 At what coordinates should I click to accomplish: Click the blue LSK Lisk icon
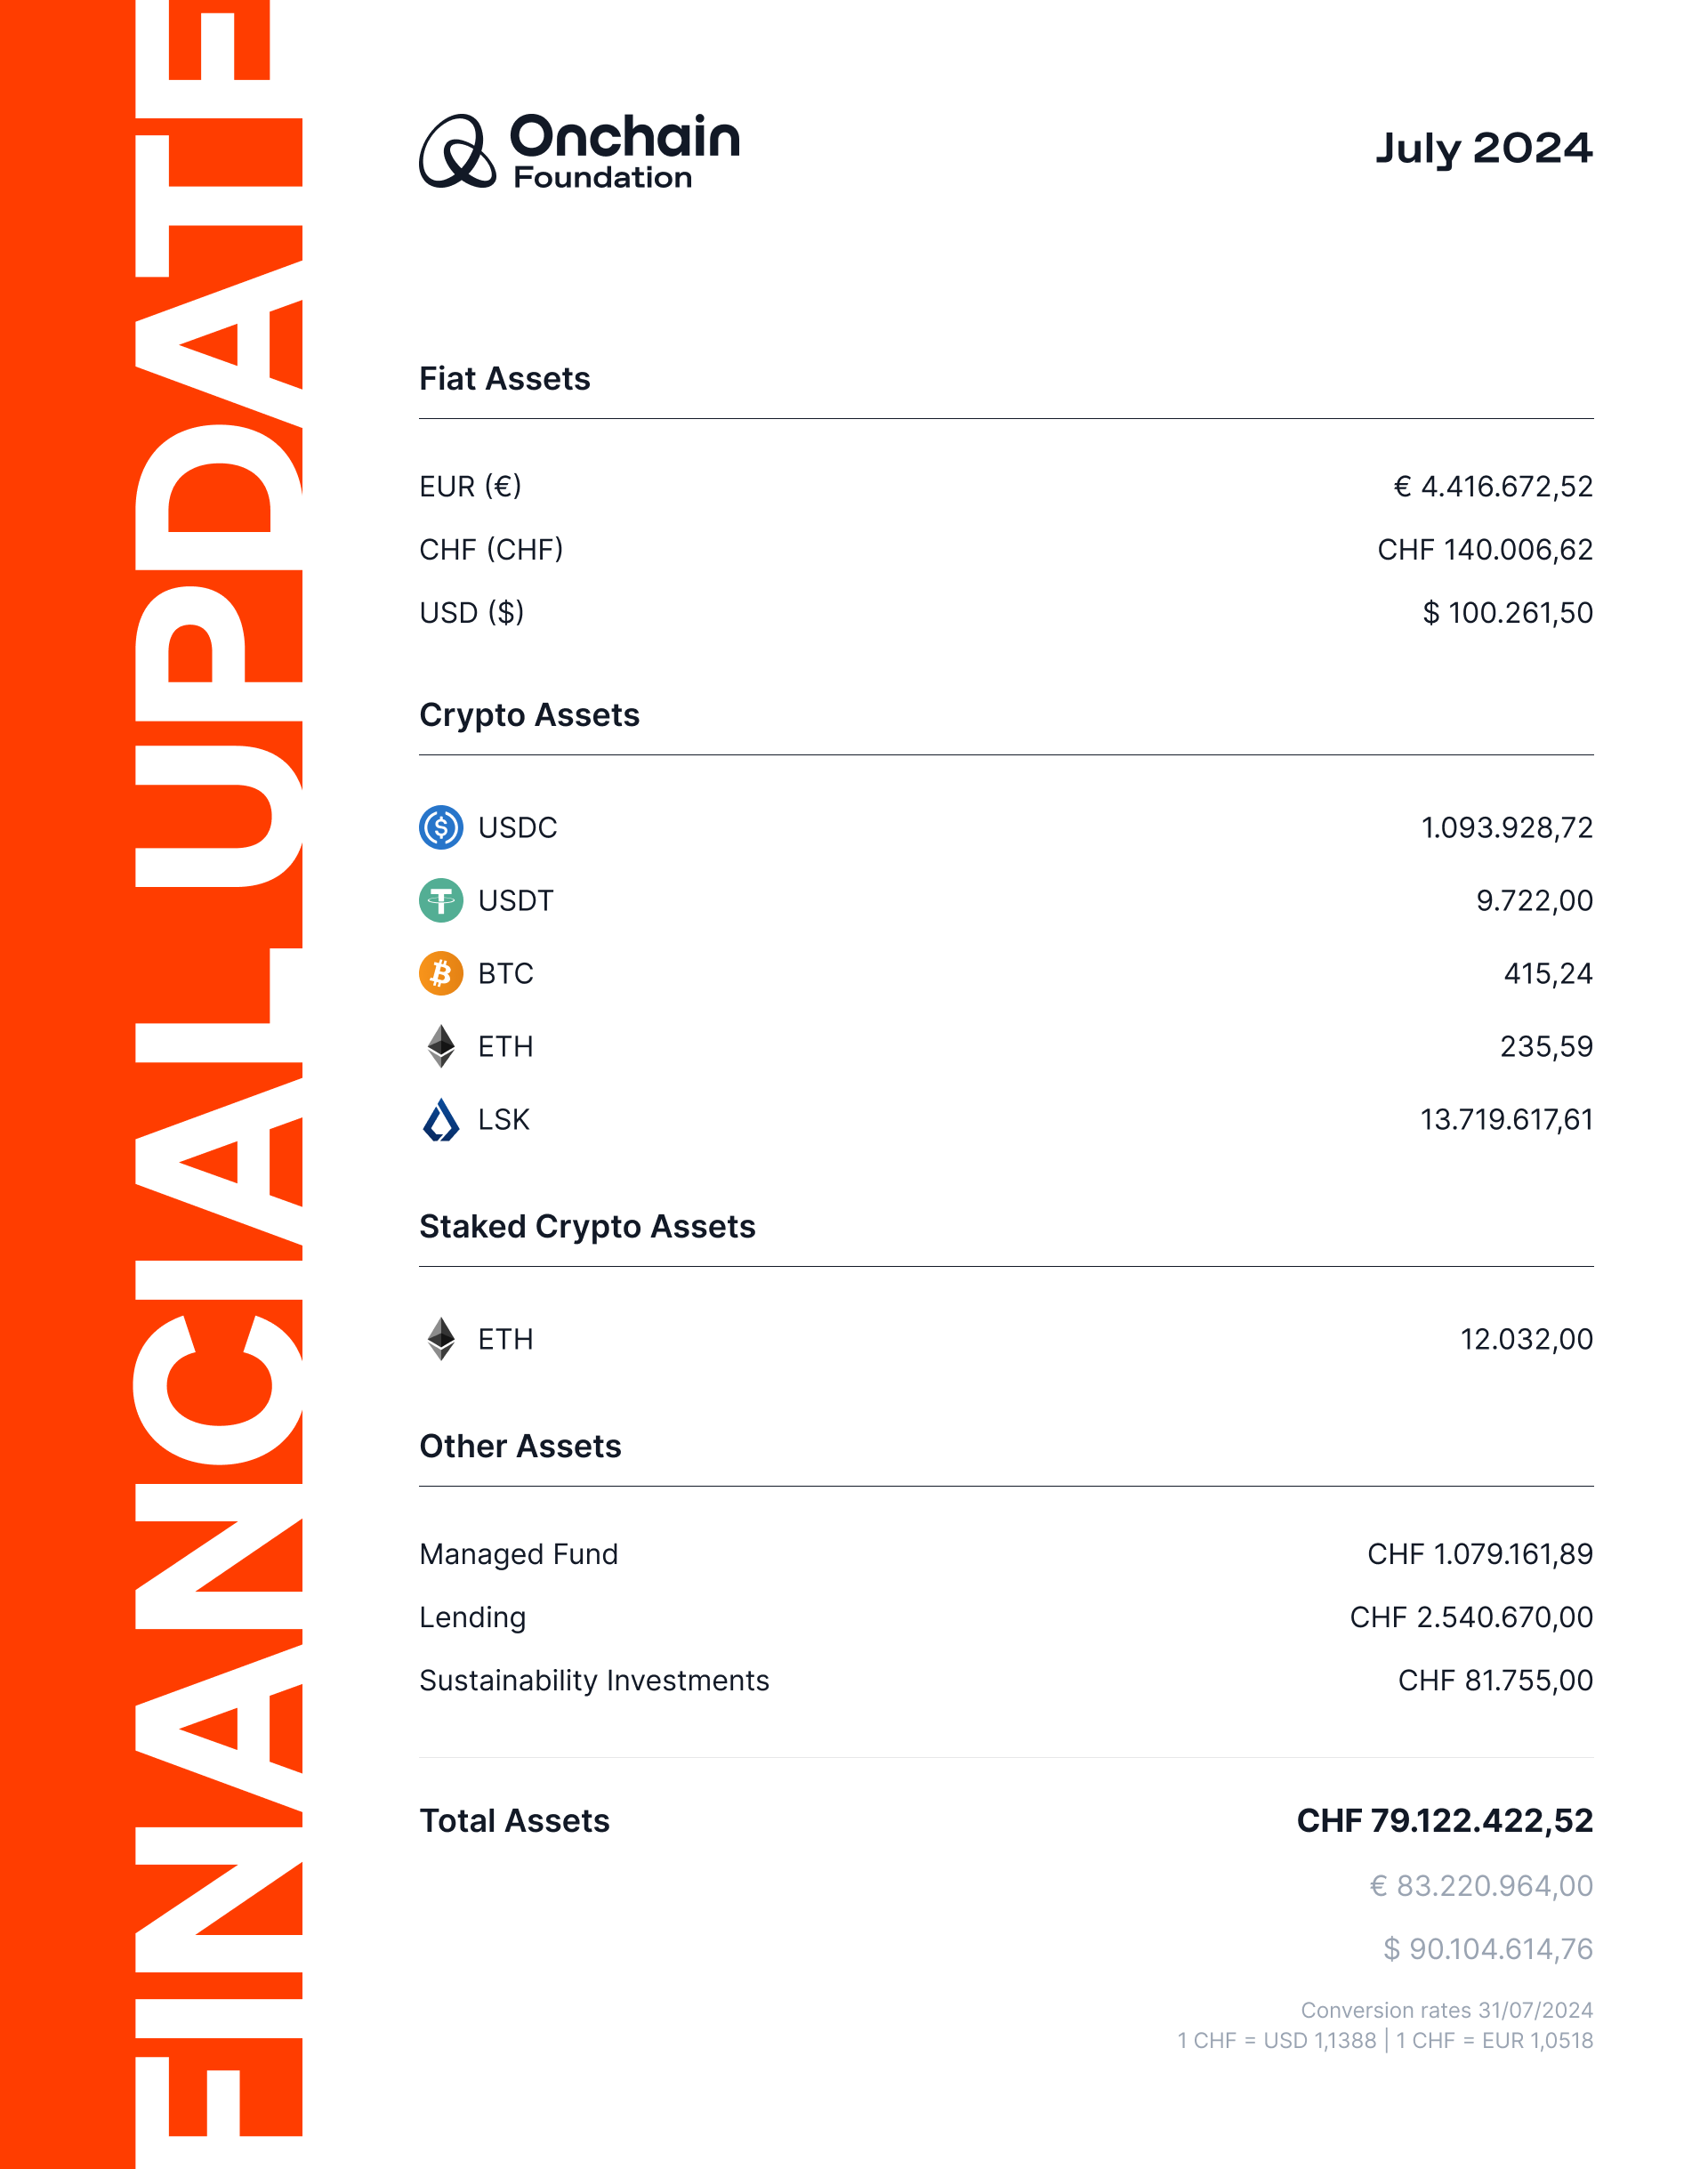(x=441, y=1119)
